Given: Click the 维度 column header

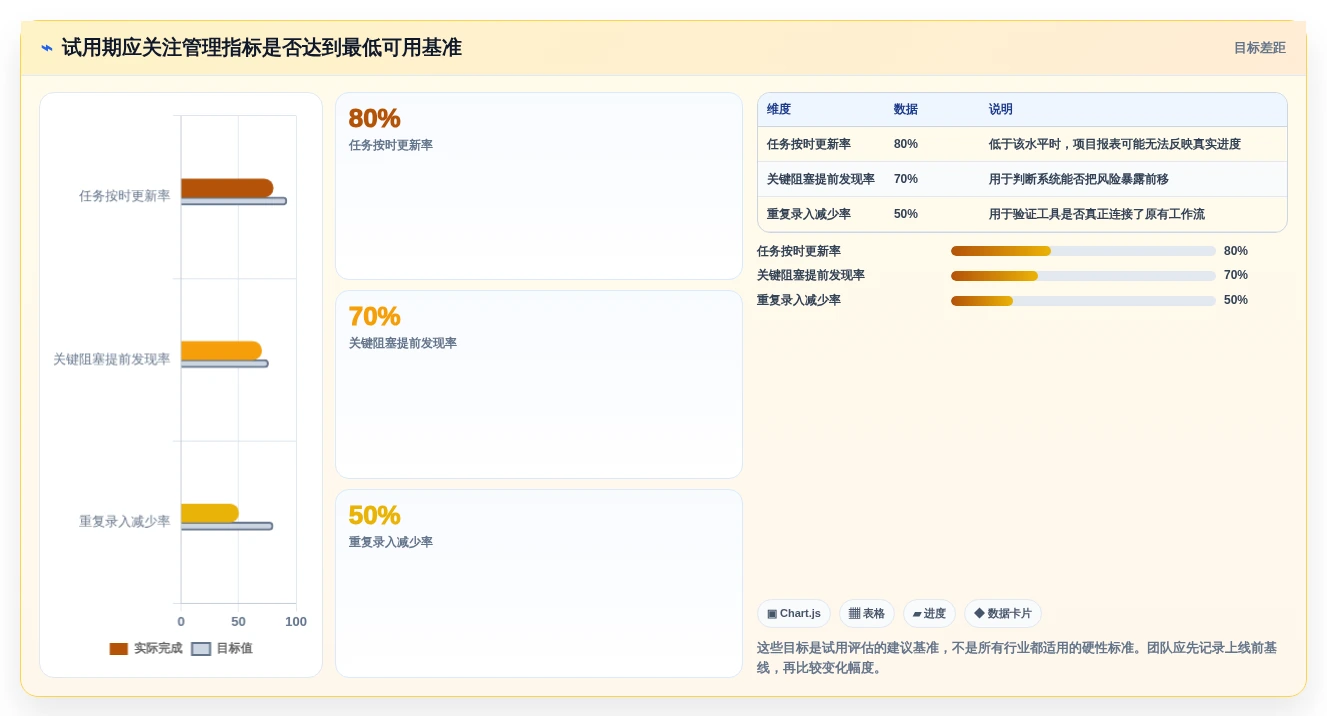Looking at the screenshot, I should (779, 110).
